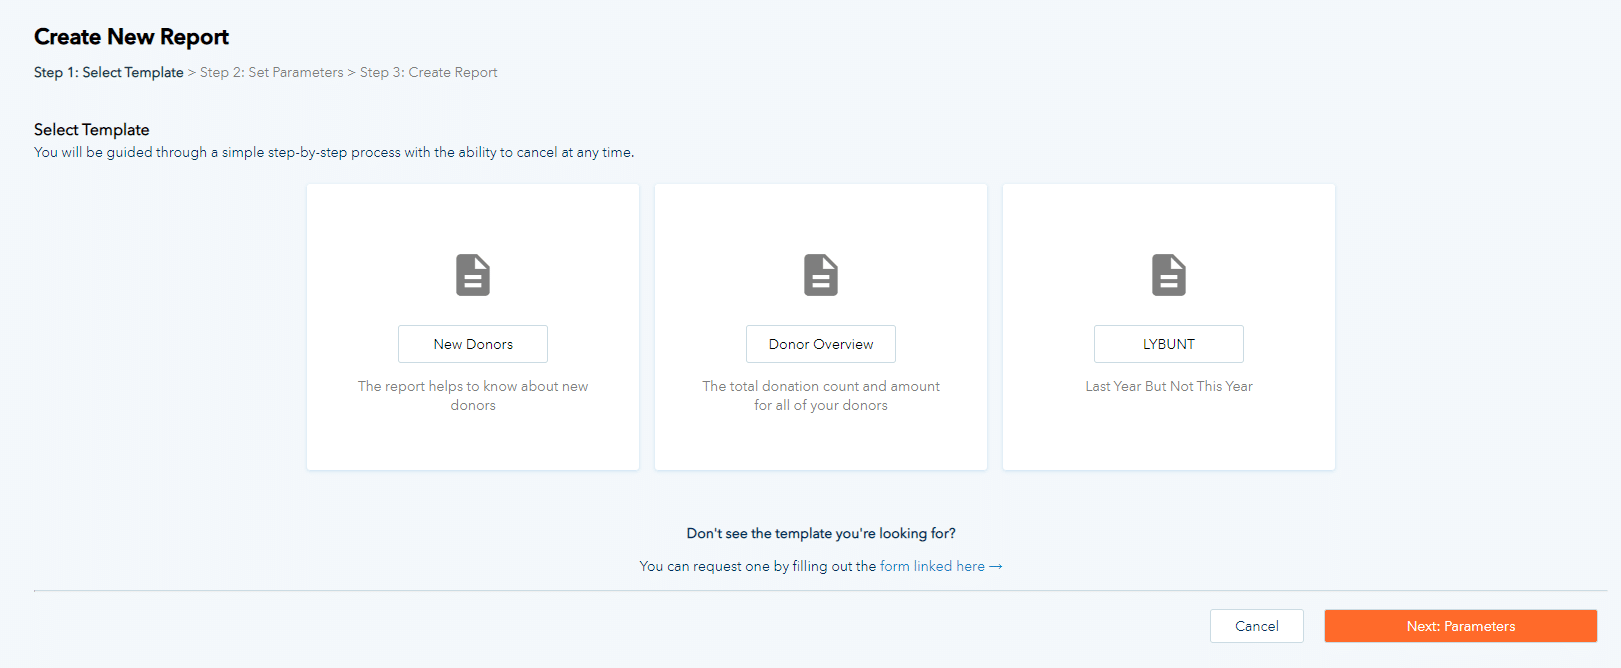
Task: Select the New Donors template button
Action: point(473,344)
